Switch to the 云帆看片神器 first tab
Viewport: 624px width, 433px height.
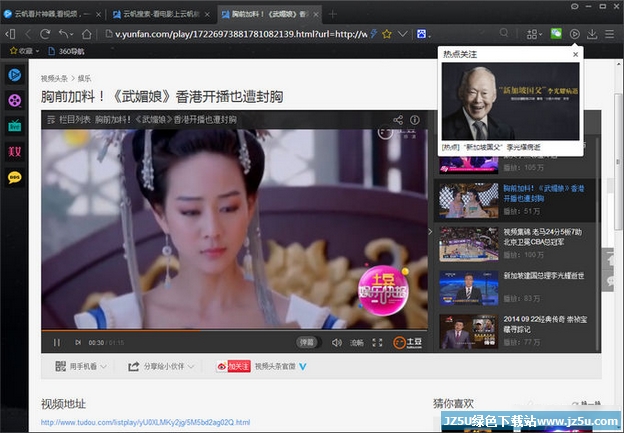point(52,14)
